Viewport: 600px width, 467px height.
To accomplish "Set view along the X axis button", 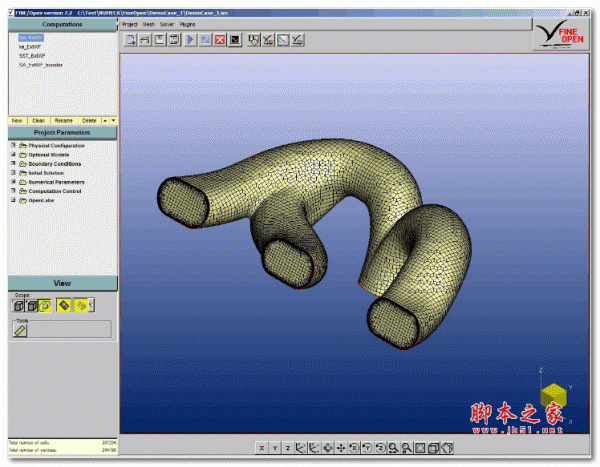I will tap(262, 447).
